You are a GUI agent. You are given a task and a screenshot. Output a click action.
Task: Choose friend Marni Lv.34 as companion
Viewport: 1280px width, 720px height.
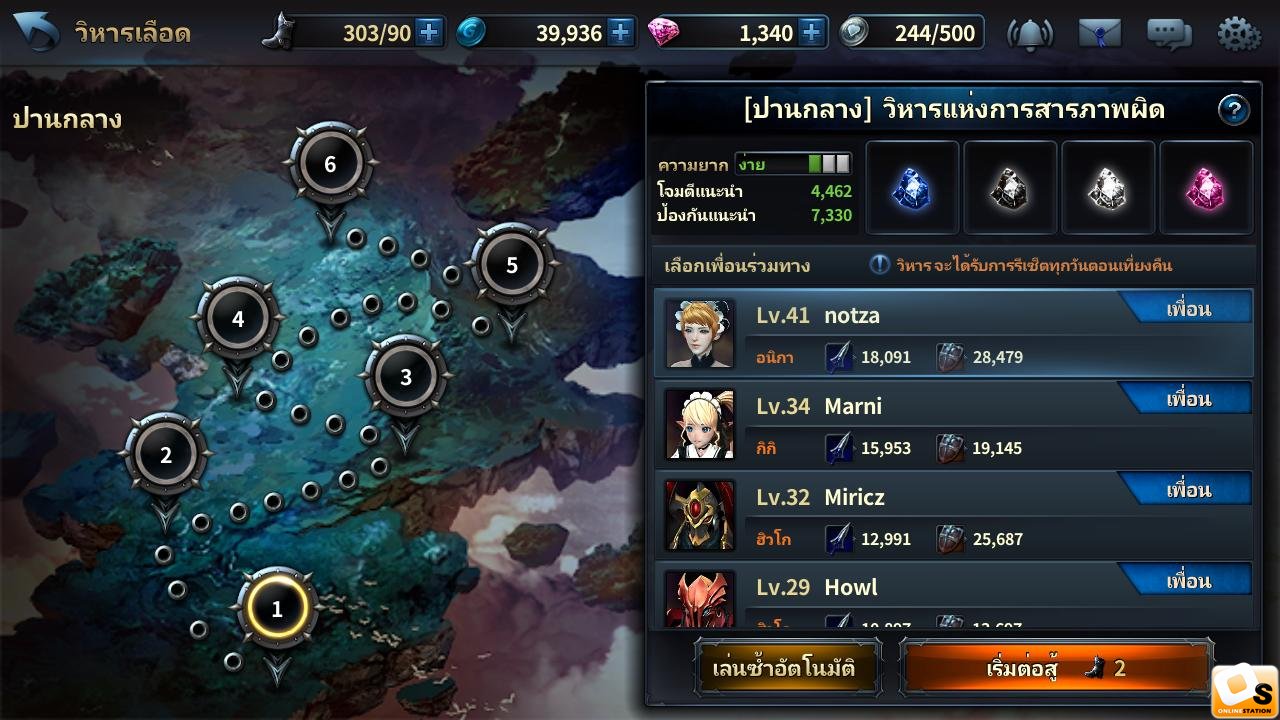953,424
